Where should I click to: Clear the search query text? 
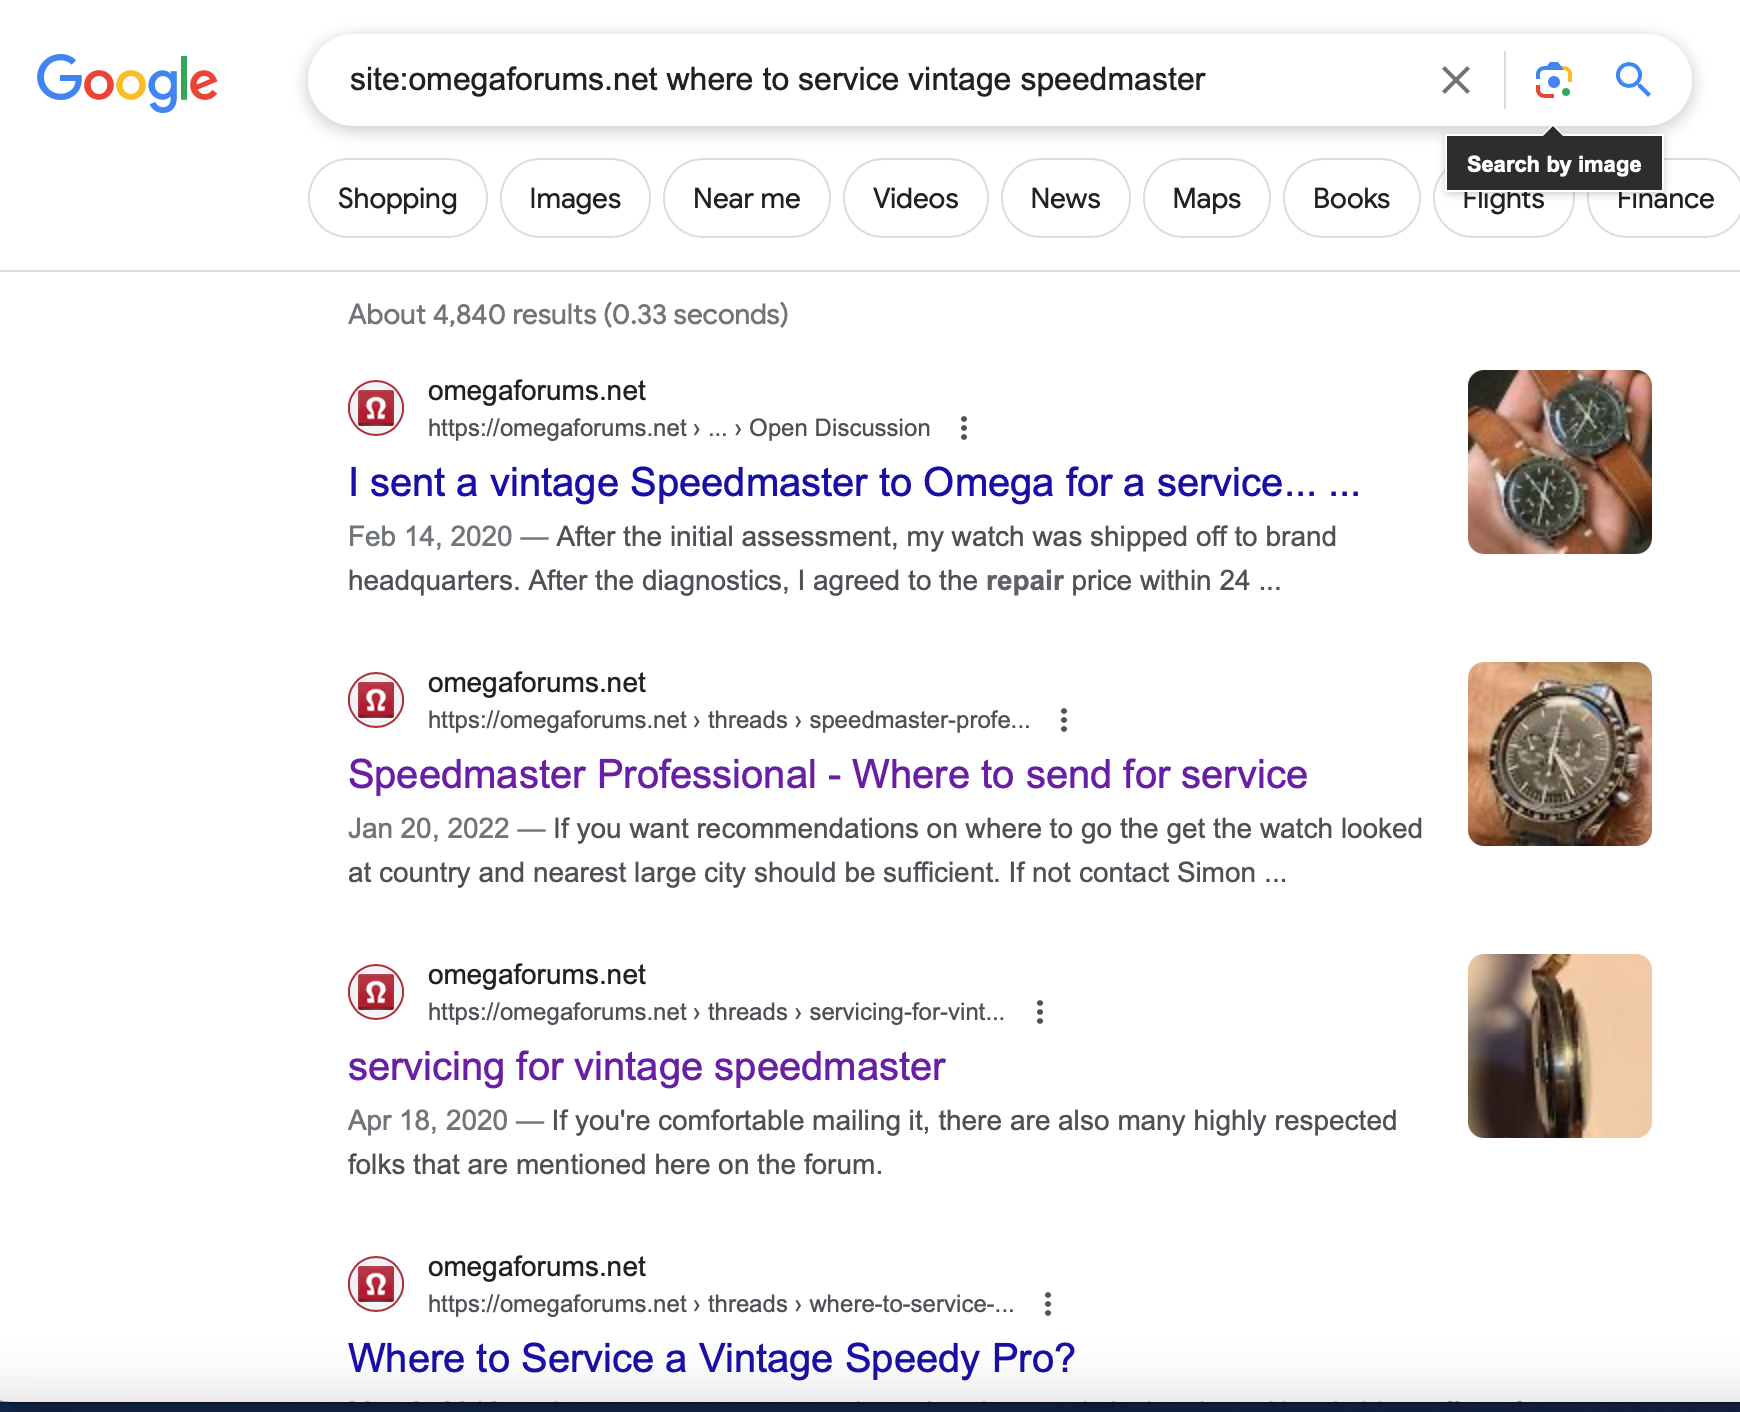tap(1455, 80)
